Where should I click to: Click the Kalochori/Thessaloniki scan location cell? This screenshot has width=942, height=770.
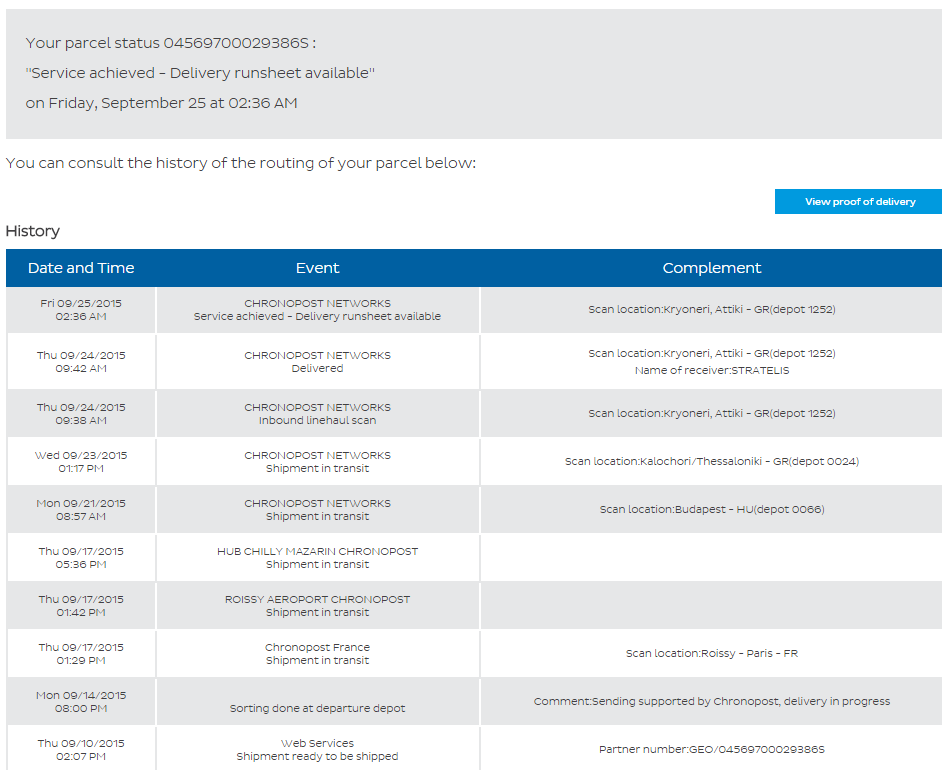[711, 461]
